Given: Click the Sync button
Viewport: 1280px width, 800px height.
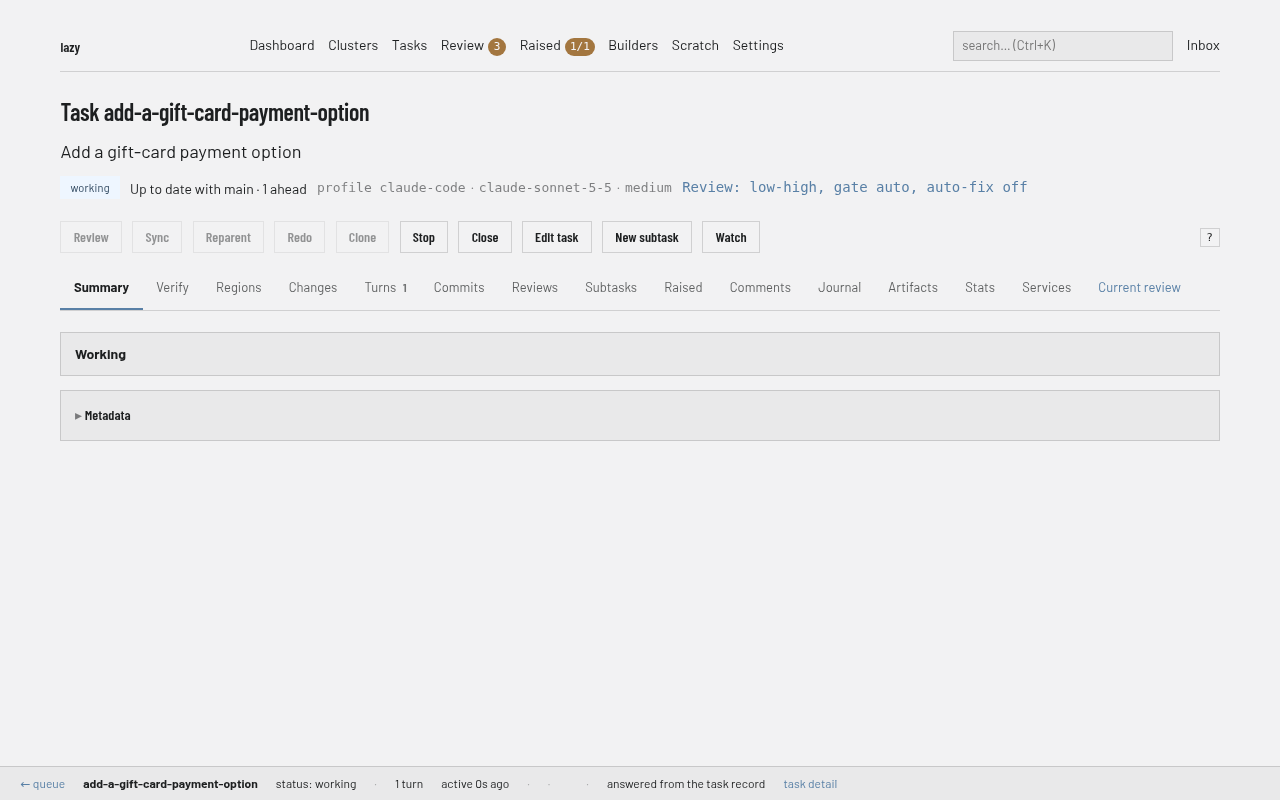Looking at the screenshot, I should (157, 237).
